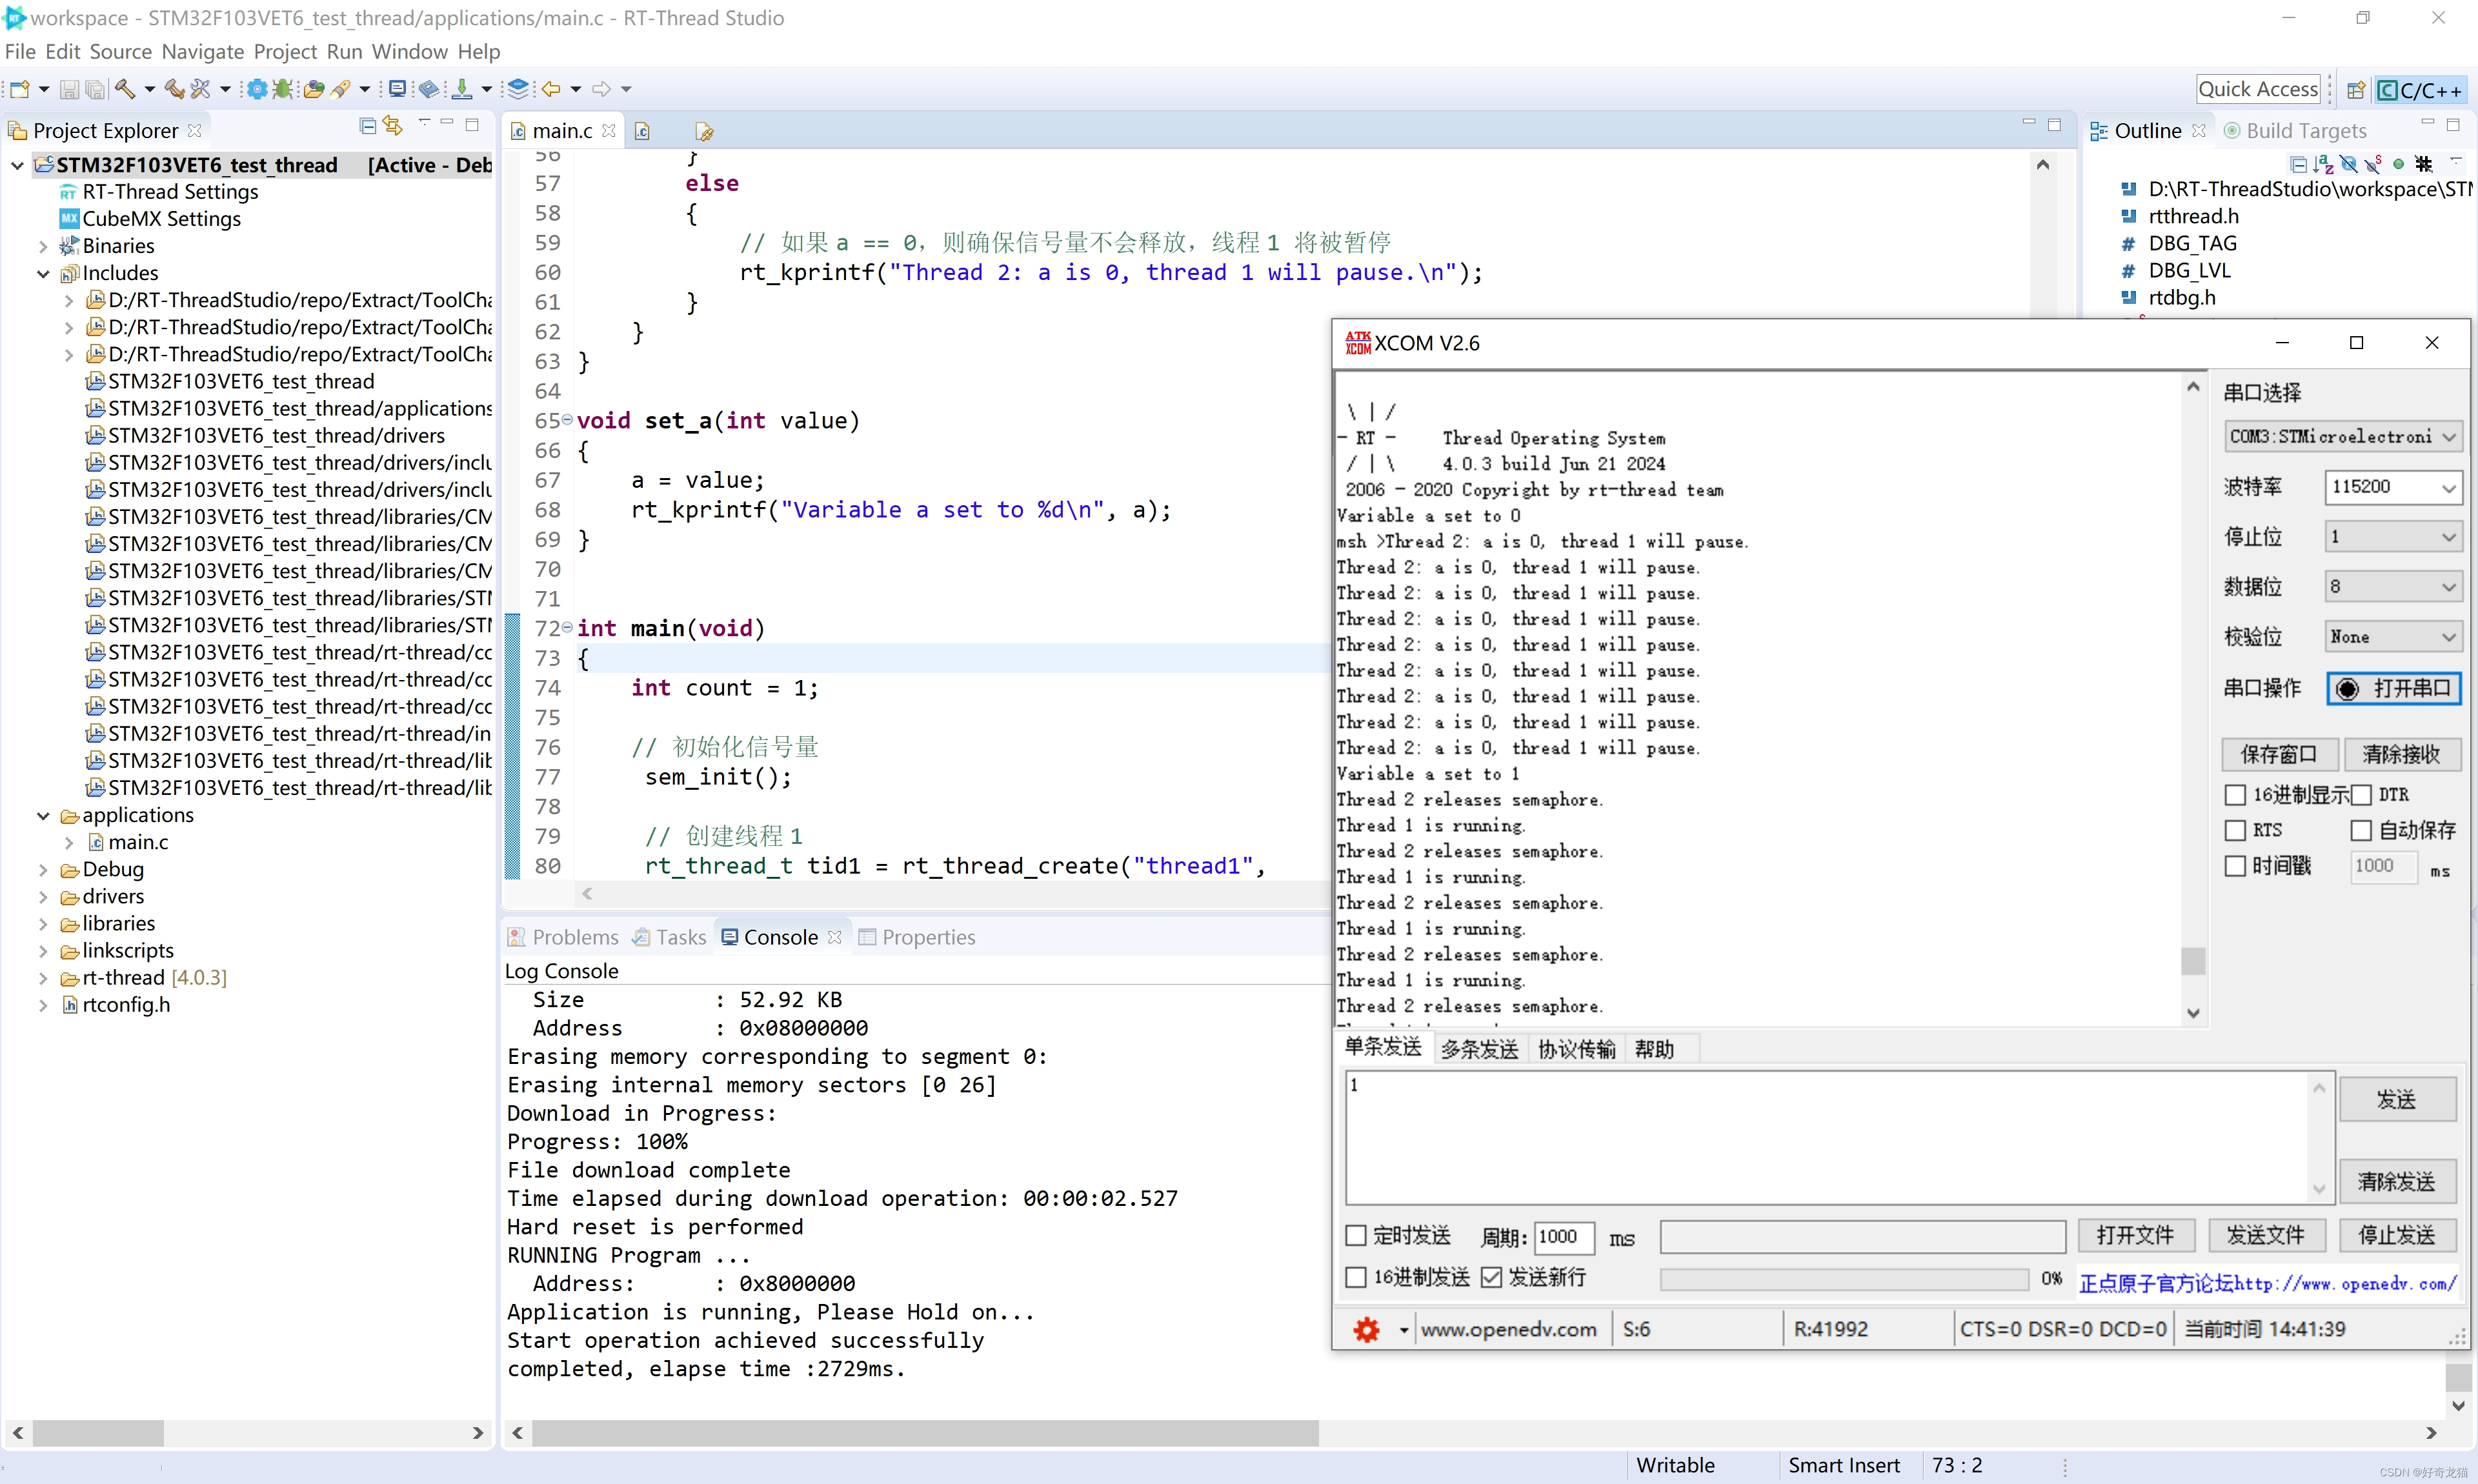Viewport: 2478px width, 1484px height.
Task: Open the Navigate menu
Action: click(x=203, y=52)
